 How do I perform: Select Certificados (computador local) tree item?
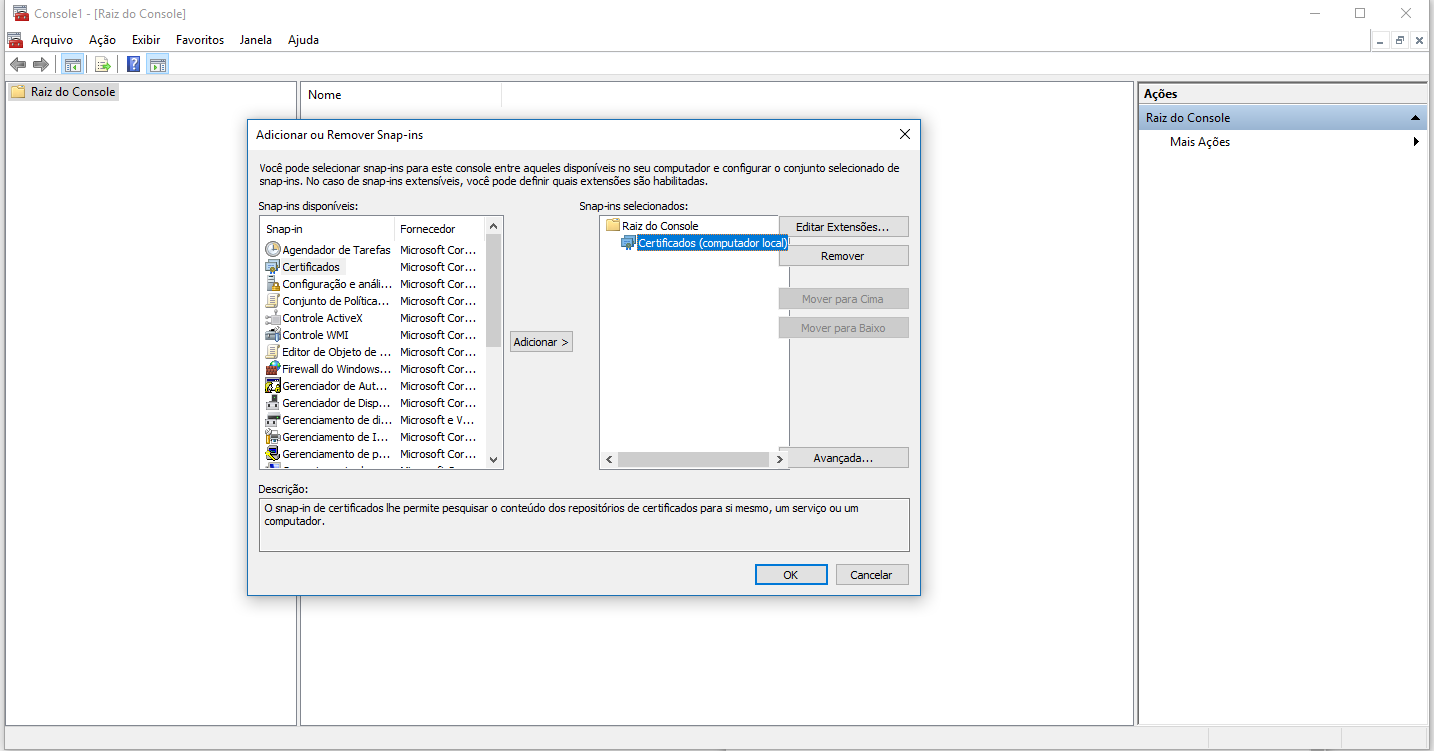click(712, 243)
